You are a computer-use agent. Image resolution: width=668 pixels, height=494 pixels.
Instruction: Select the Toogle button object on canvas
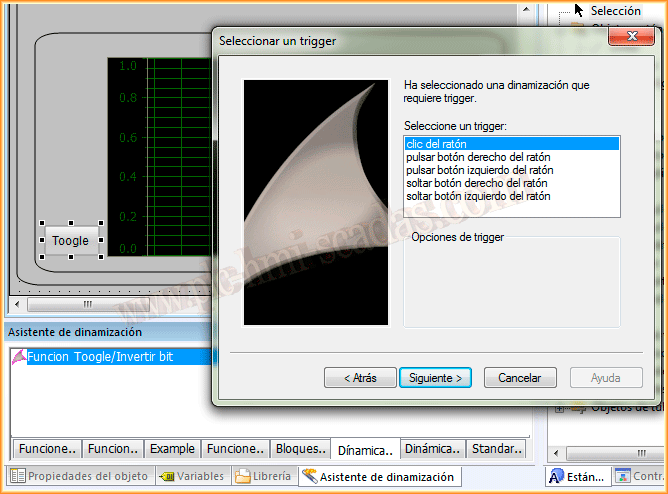coord(70,241)
